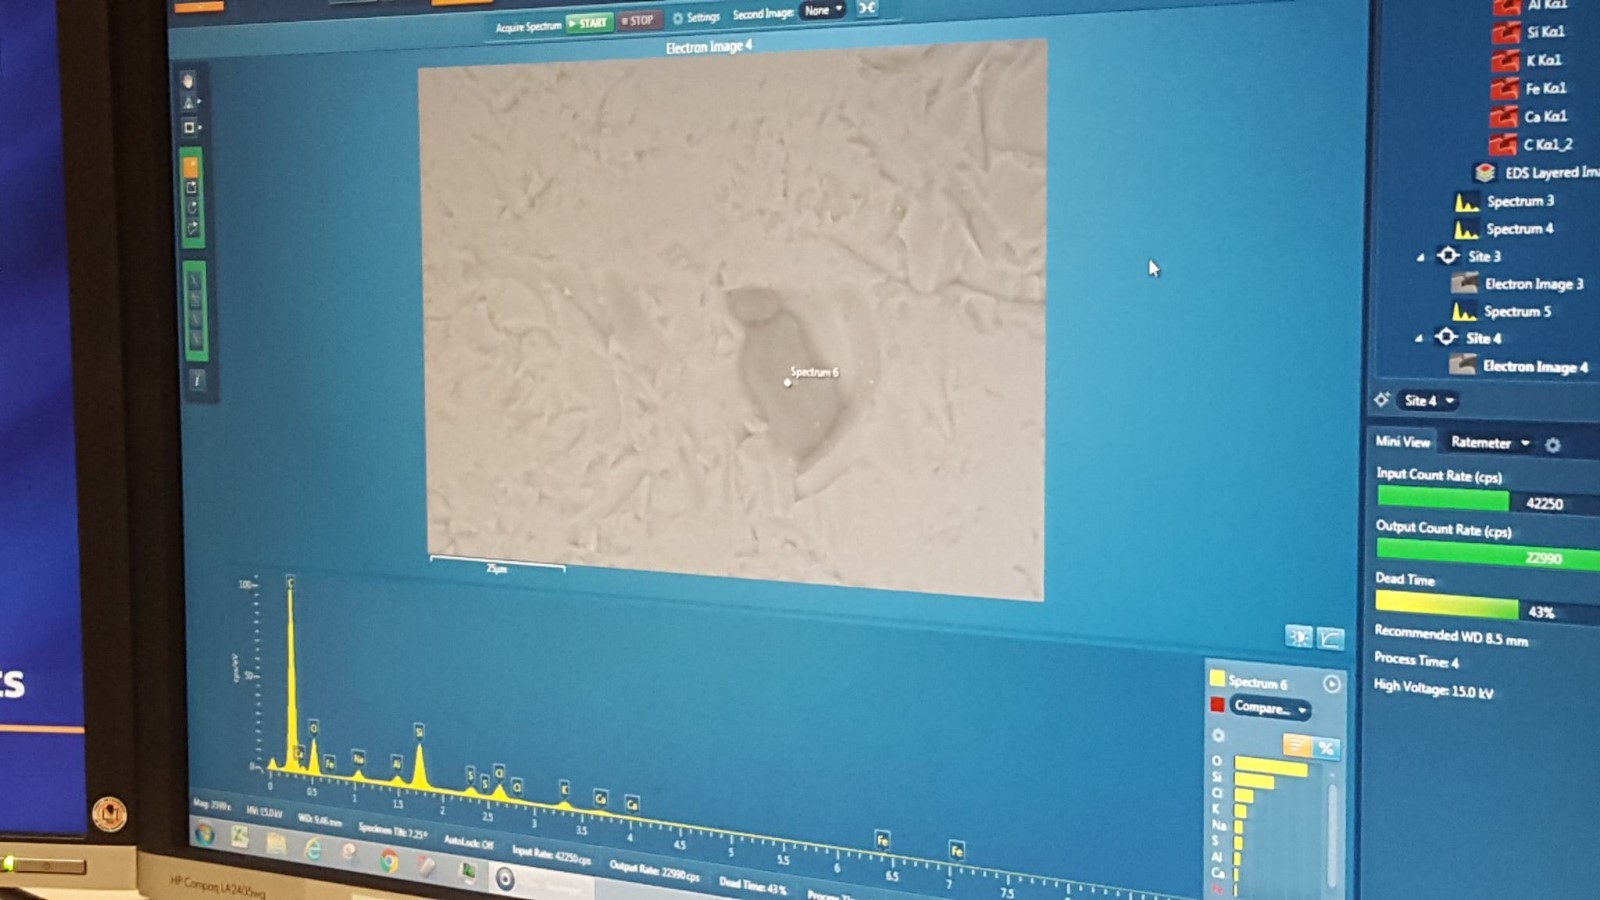Open the gear settings in element list panel
Viewport: 1600px width, 900px height.
point(1218,735)
